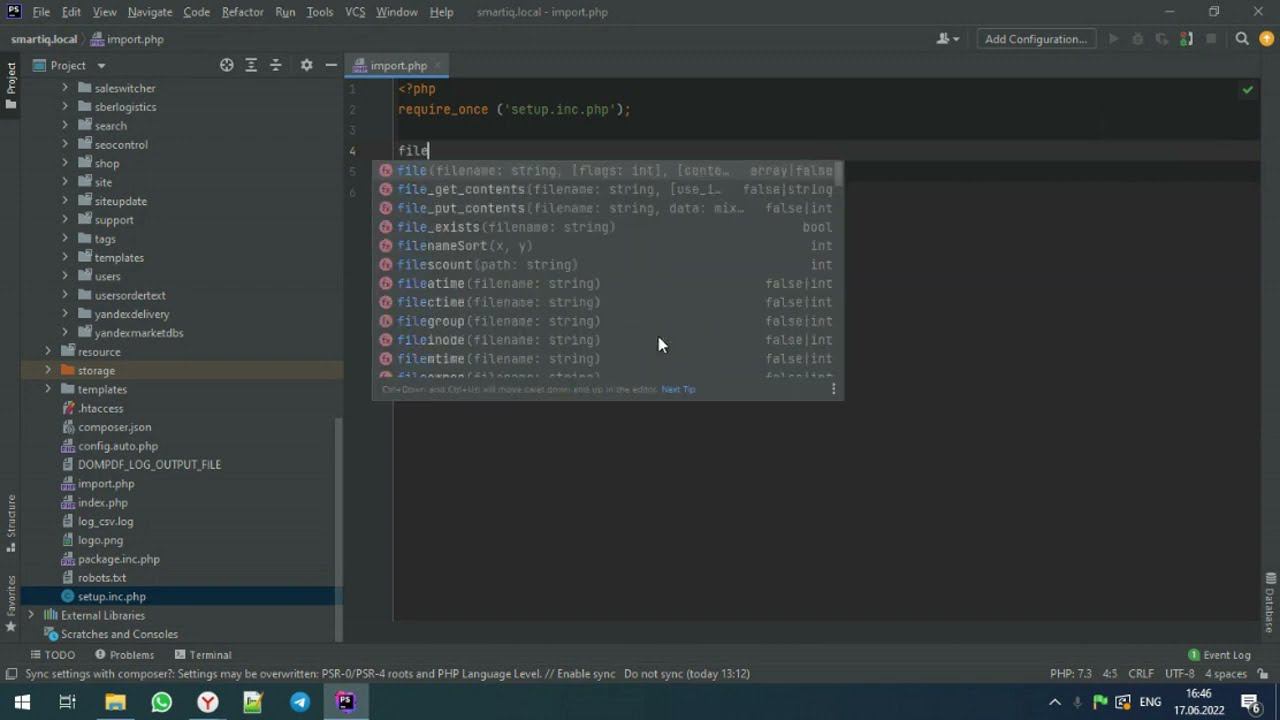Open the Navigate menu

click(x=150, y=12)
